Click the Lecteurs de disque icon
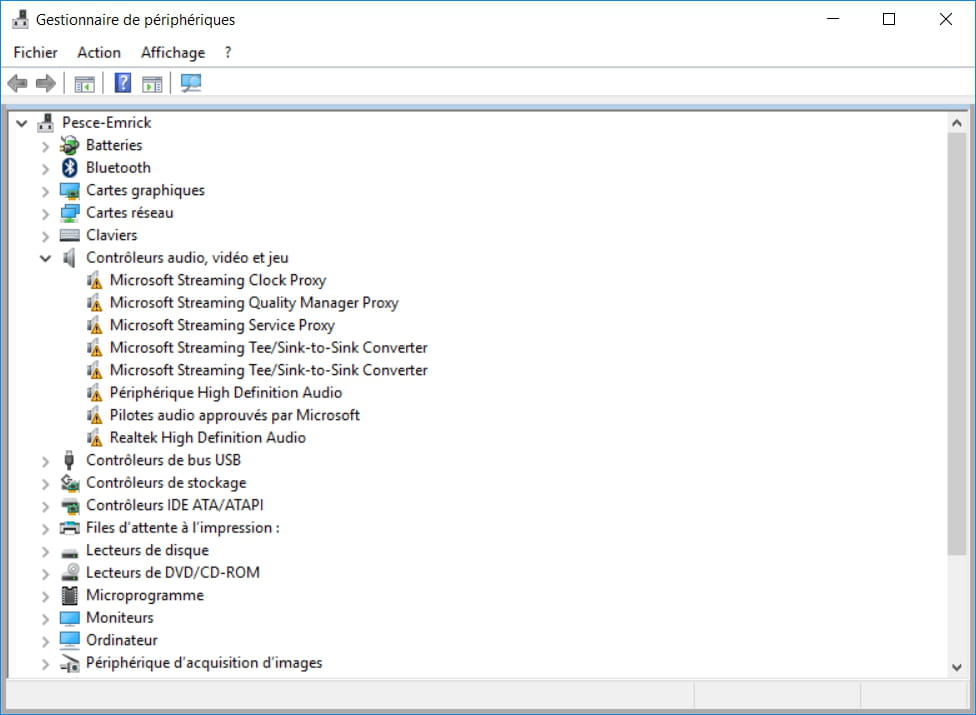The height and width of the screenshot is (715, 976). 69,552
